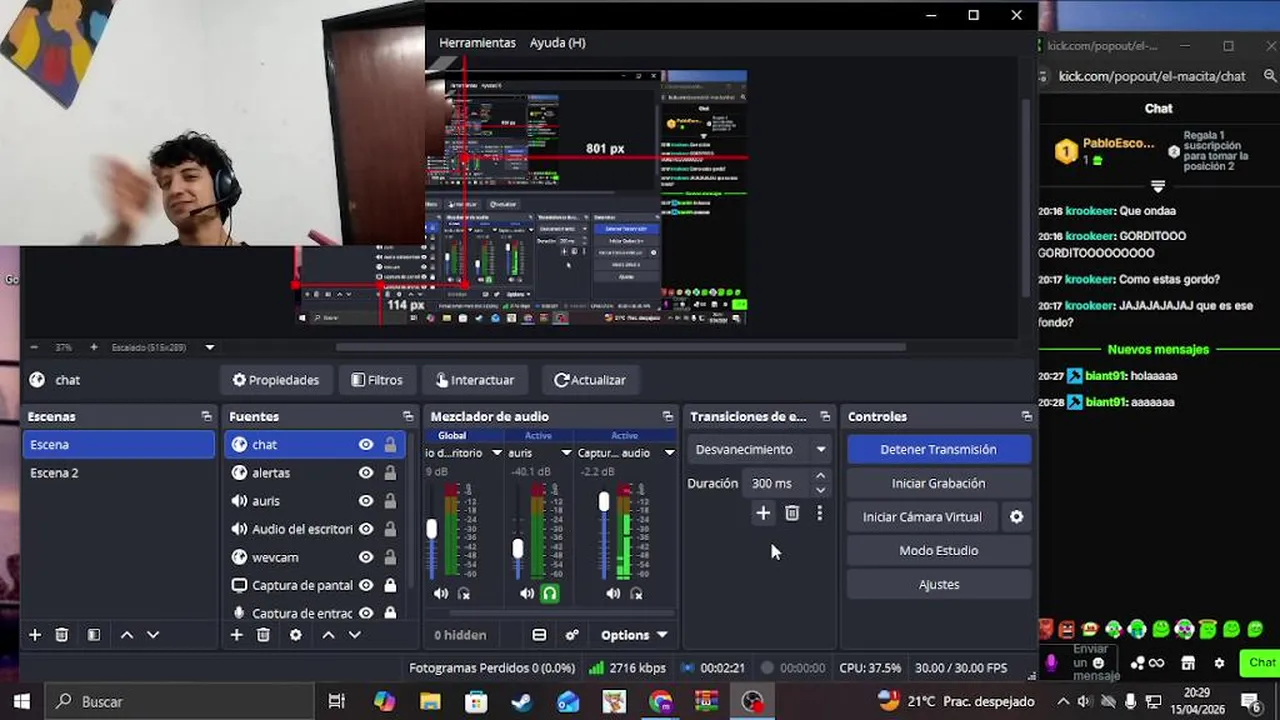Show hidden tray icons in taskbar
Viewport: 1280px width, 720px height.
point(1063,702)
